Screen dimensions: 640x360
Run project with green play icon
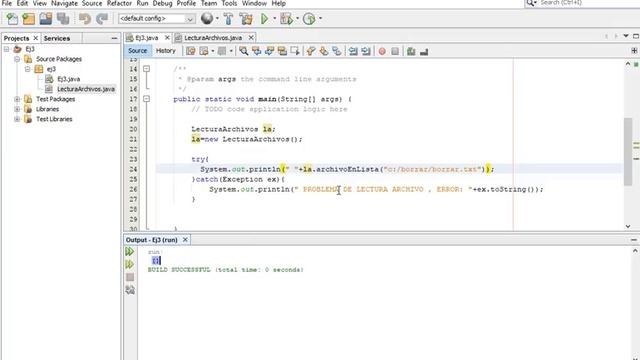click(x=264, y=18)
